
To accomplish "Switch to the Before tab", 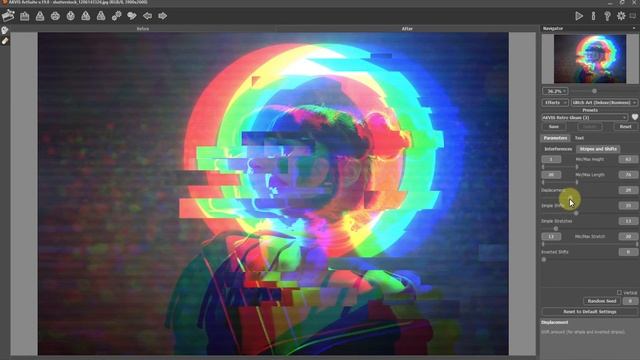I will pos(143,29).
